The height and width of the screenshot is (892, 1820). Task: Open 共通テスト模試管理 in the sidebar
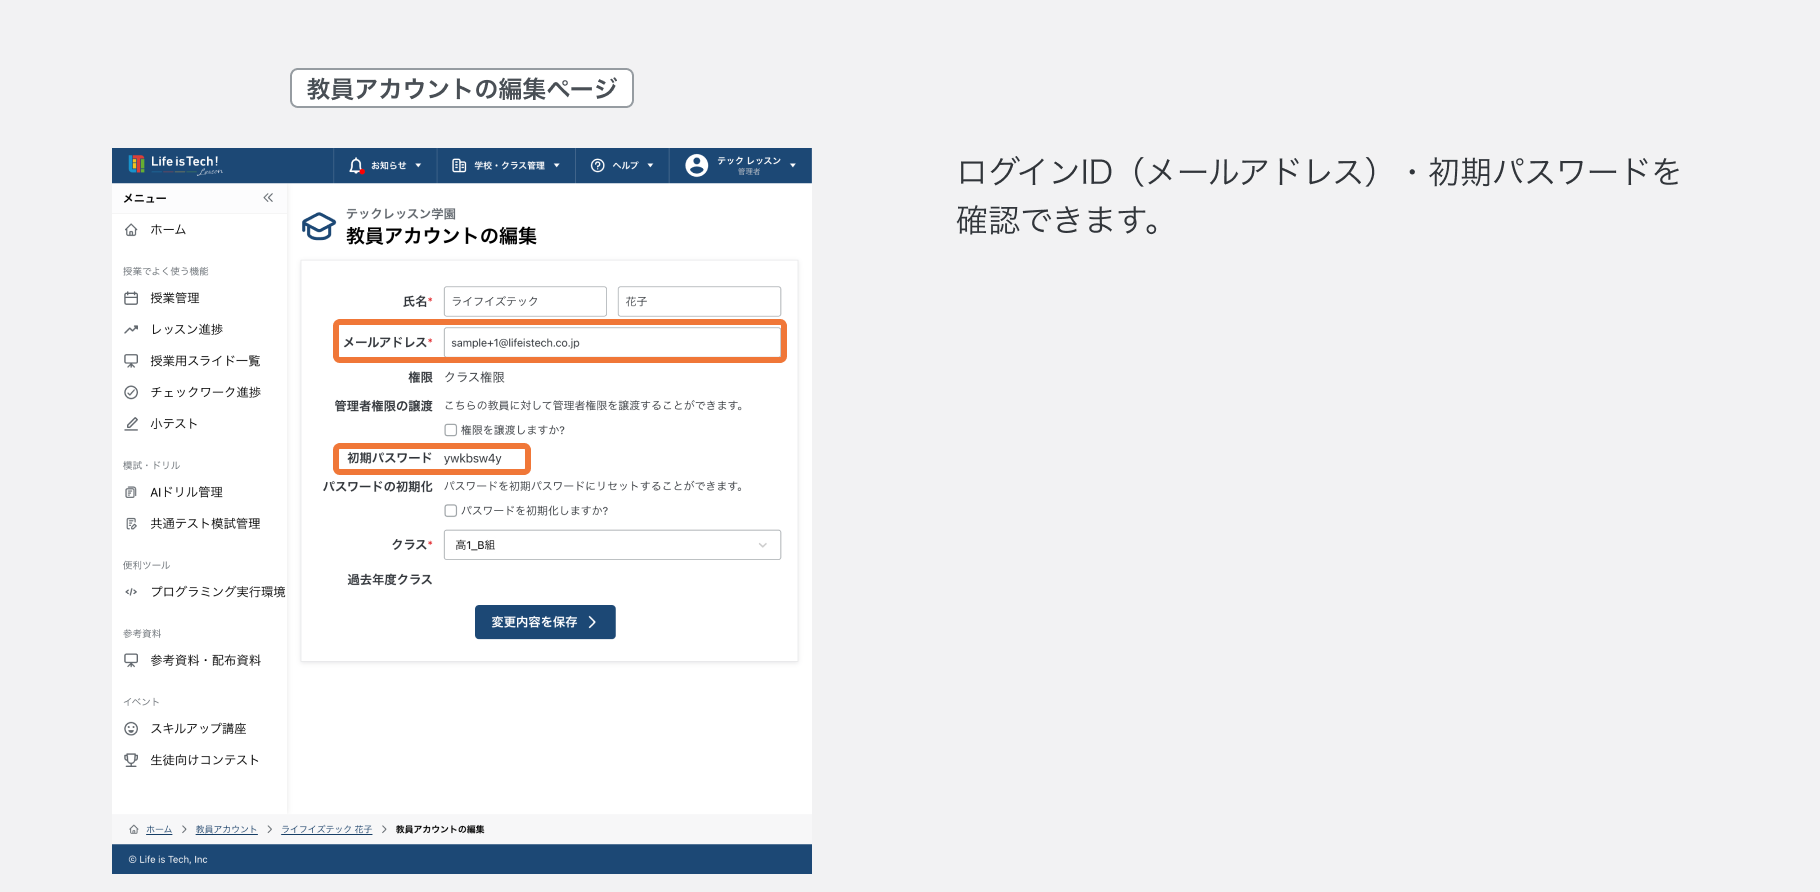click(x=205, y=524)
